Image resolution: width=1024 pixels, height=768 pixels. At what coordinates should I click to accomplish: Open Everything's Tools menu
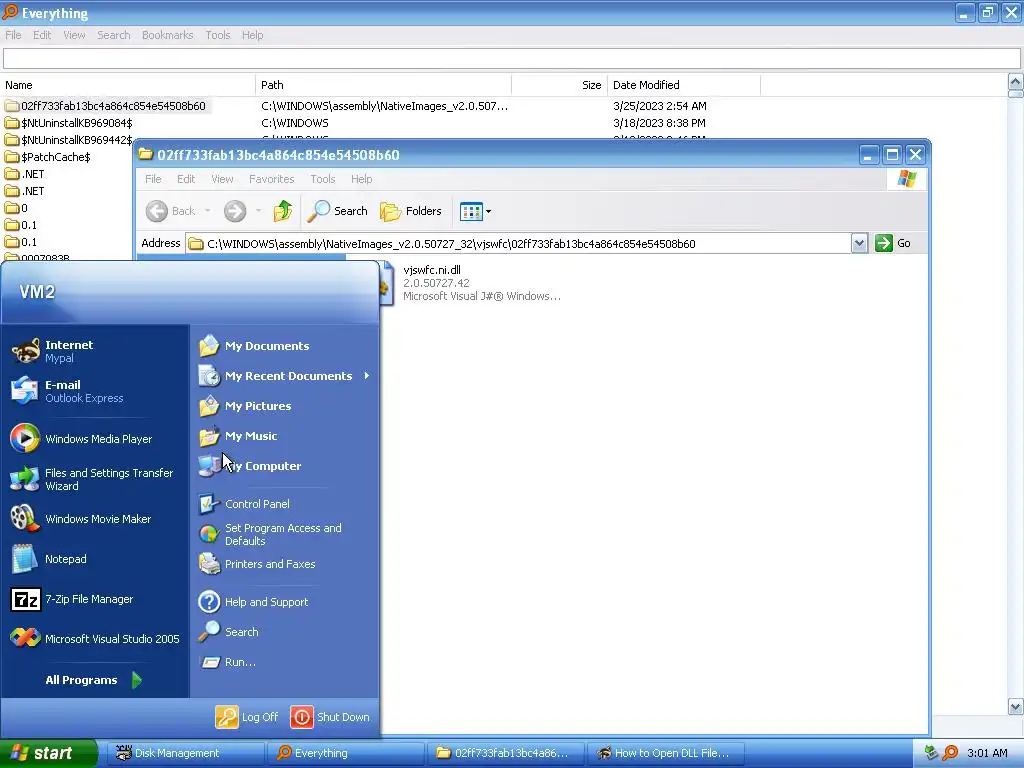tap(217, 35)
